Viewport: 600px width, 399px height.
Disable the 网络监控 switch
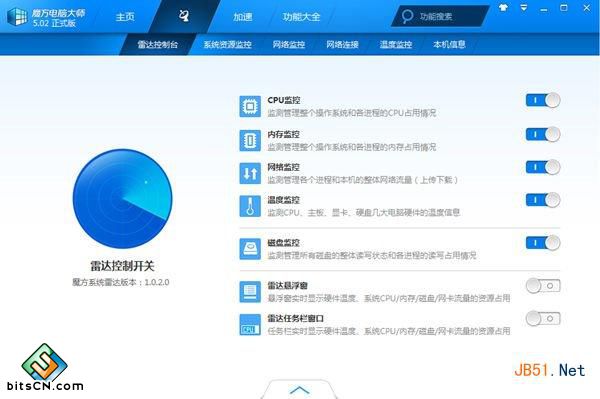point(543,167)
